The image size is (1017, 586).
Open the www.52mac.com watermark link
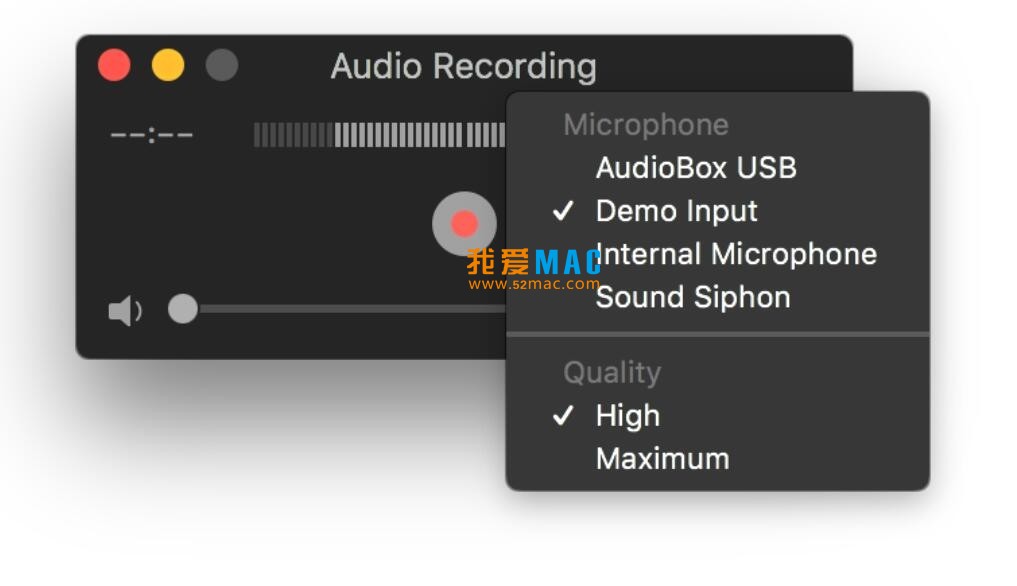point(532,284)
